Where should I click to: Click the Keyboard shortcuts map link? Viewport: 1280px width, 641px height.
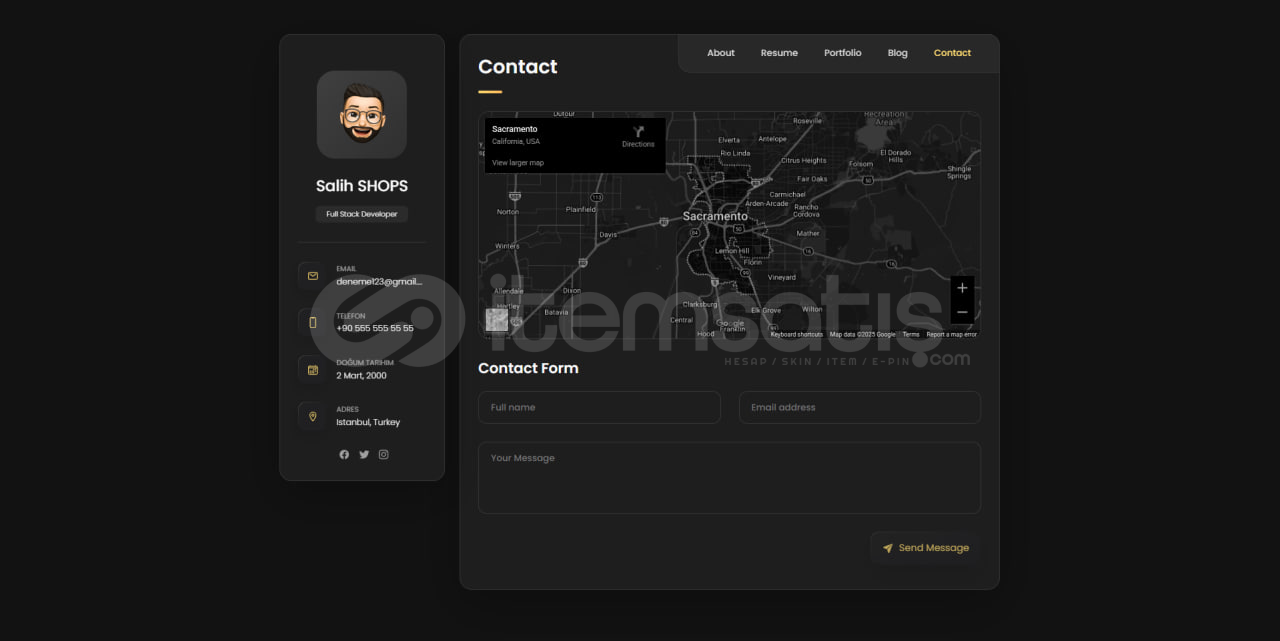point(796,334)
